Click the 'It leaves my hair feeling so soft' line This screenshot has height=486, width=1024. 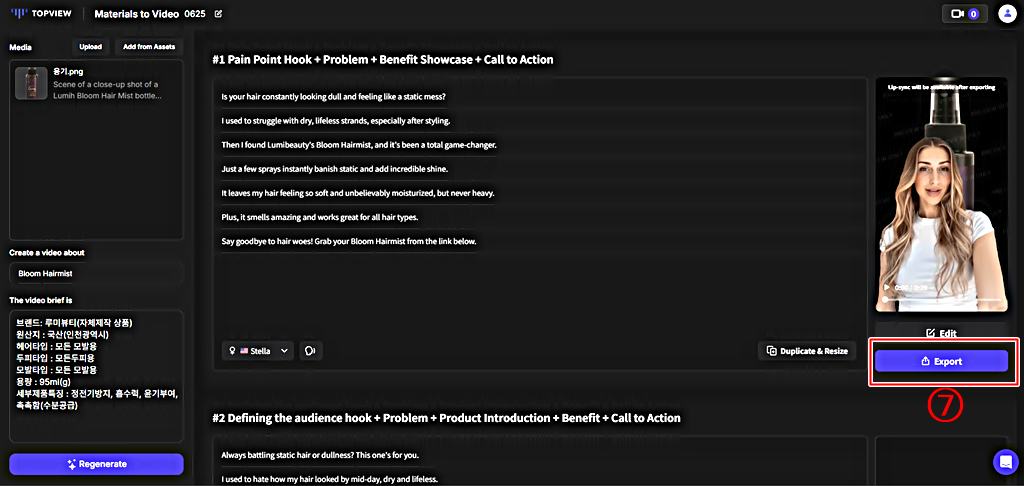coord(357,193)
